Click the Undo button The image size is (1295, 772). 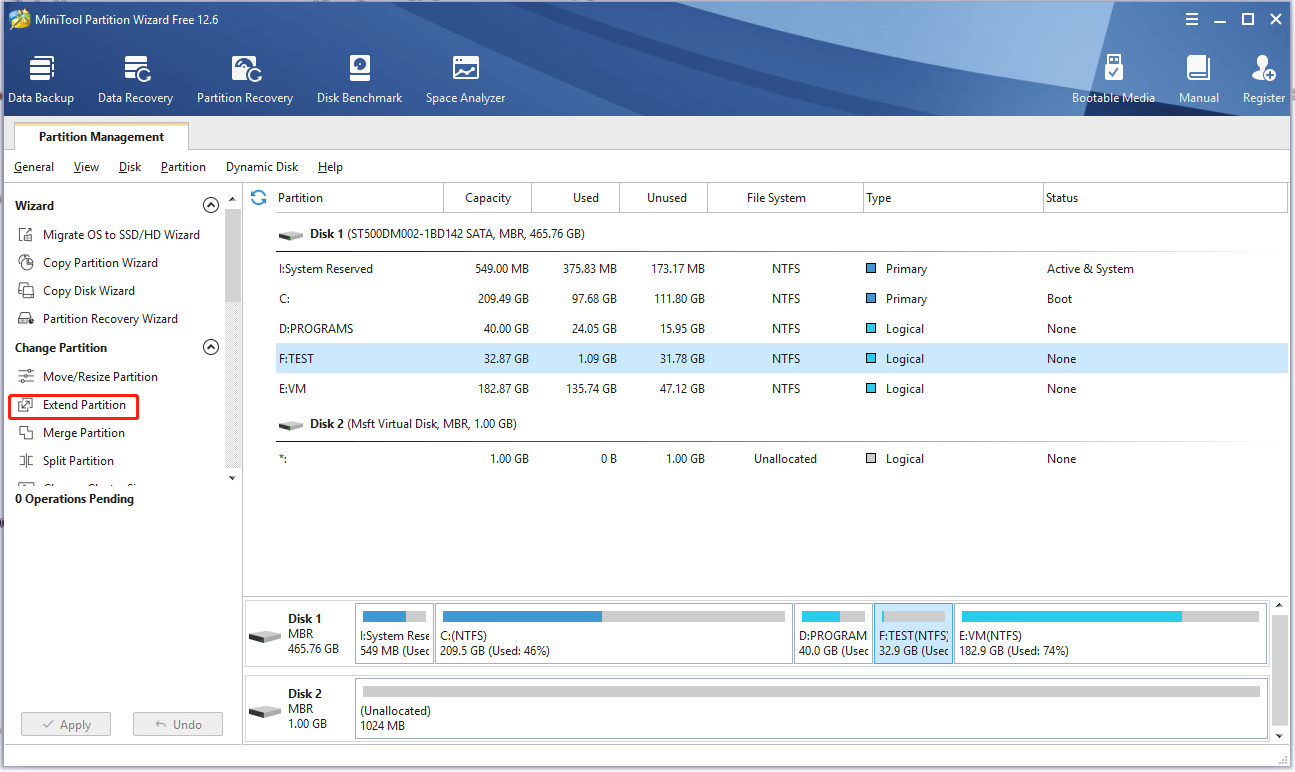point(178,725)
